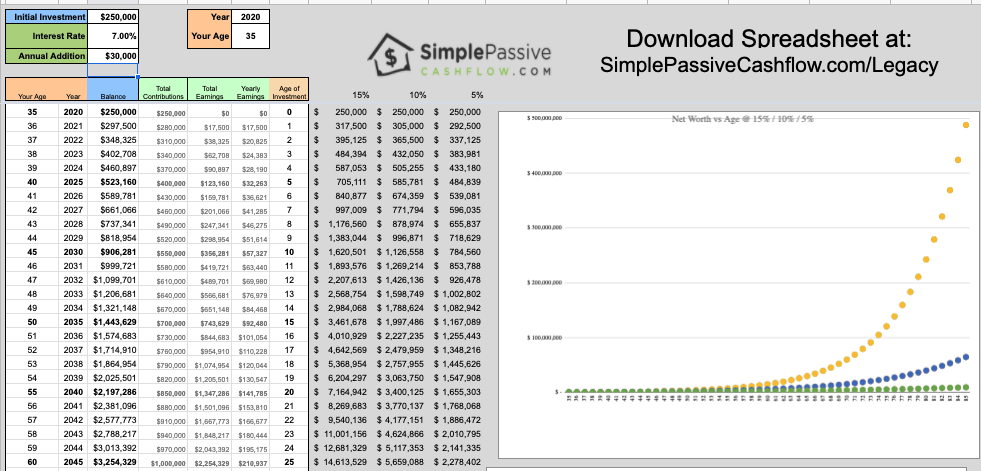Select the Interest Rate 7.00% cell
This screenshot has height=471, width=981.
pyautogui.click(x=113, y=36)
